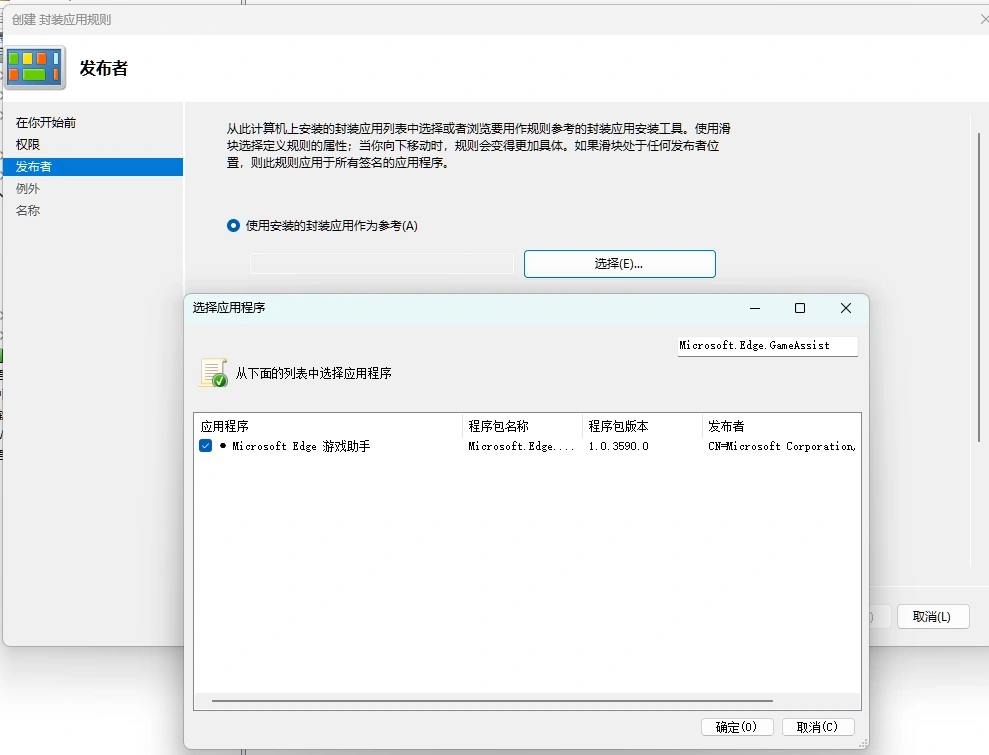Click the 选择(E)... button

click(619, 264)
